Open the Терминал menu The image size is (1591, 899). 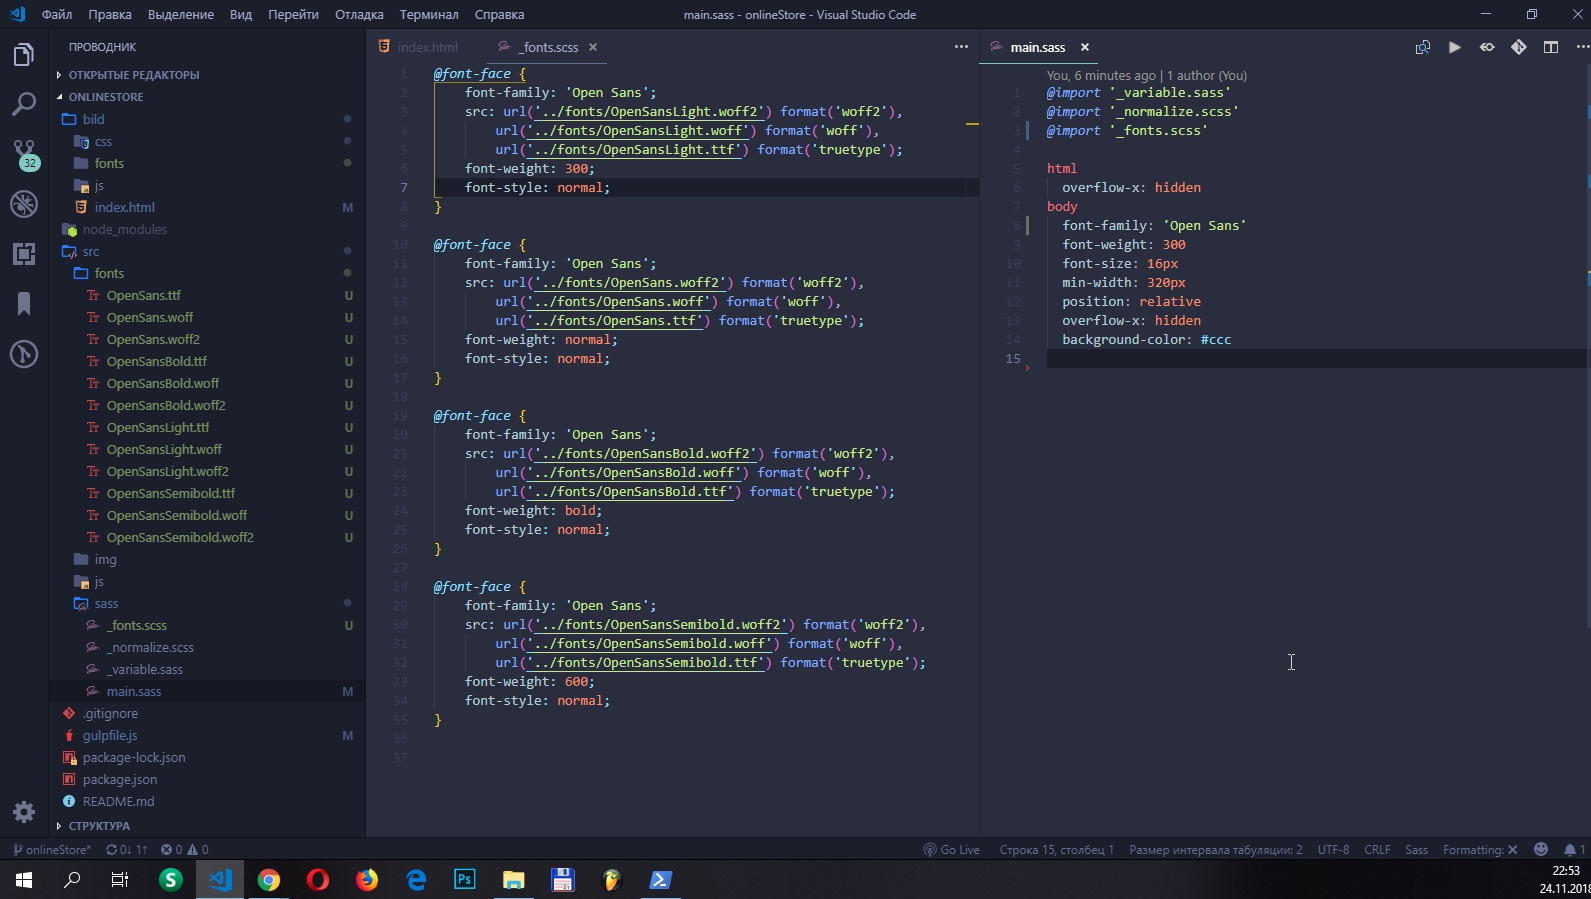(428, 14)
